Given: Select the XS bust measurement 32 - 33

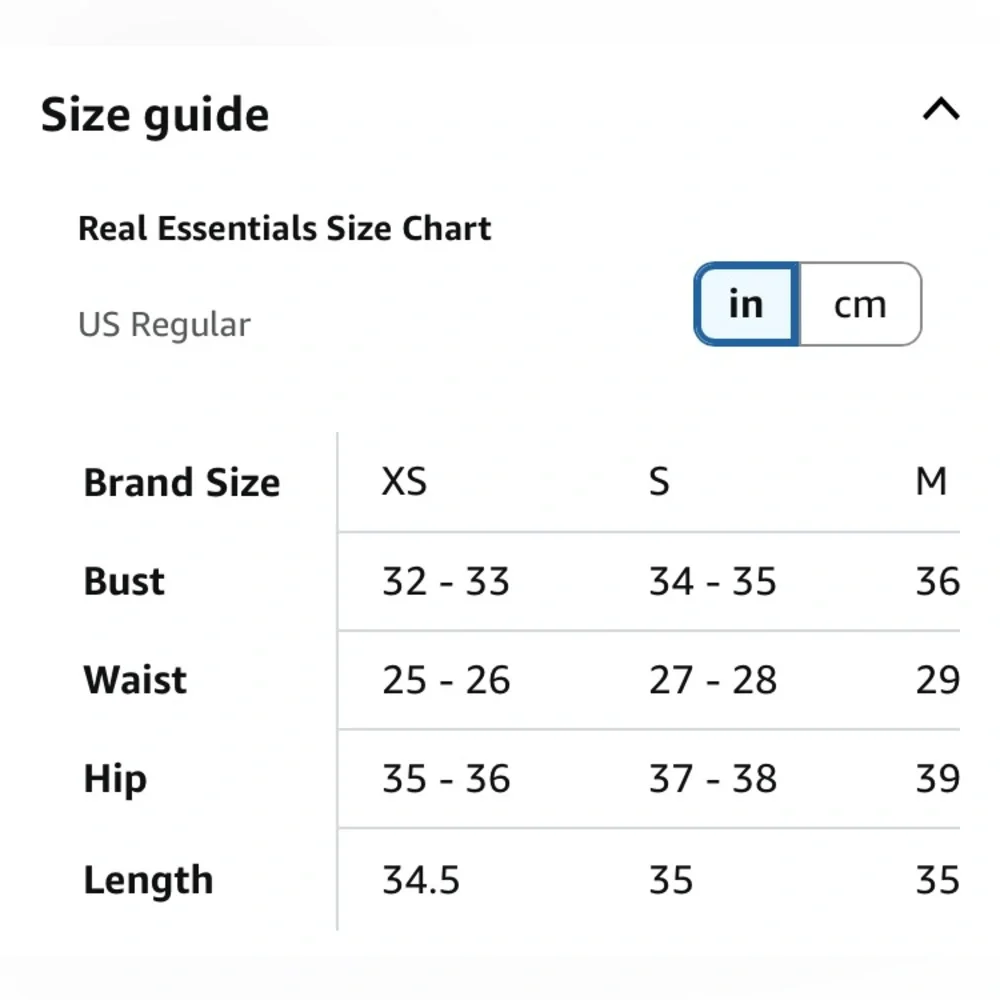Looking at the screenshot, I should coord(446,581).
